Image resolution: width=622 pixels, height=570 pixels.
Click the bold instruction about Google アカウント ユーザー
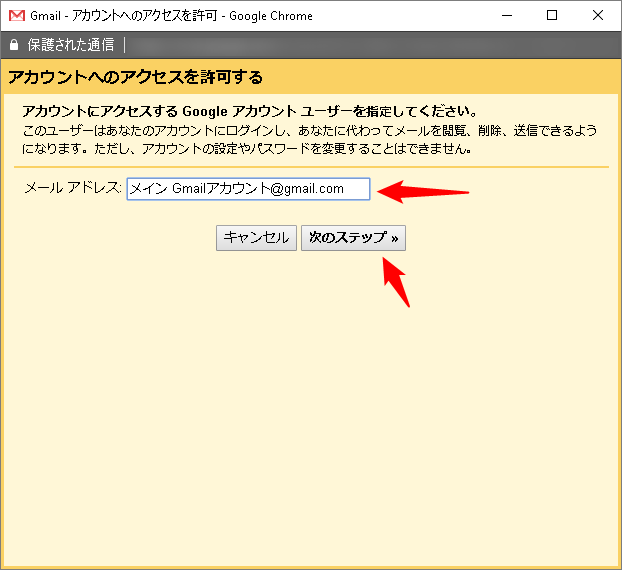pos(250,111)
